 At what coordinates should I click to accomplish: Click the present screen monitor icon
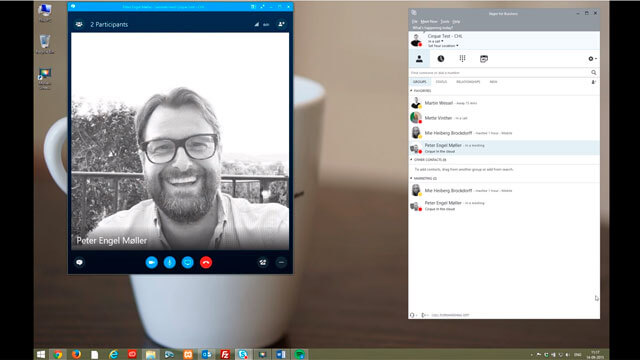[188, 262]
